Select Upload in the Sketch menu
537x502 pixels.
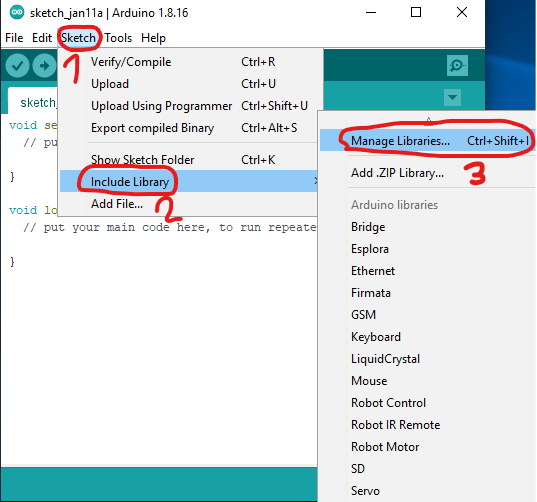(190, 84)
